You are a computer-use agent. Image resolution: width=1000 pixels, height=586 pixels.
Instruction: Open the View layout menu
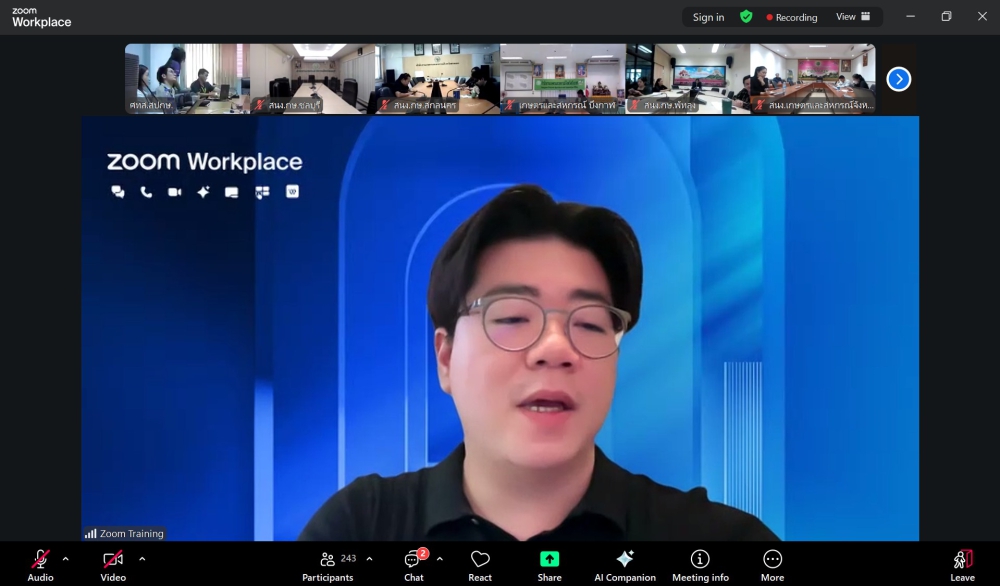(853, 17)
